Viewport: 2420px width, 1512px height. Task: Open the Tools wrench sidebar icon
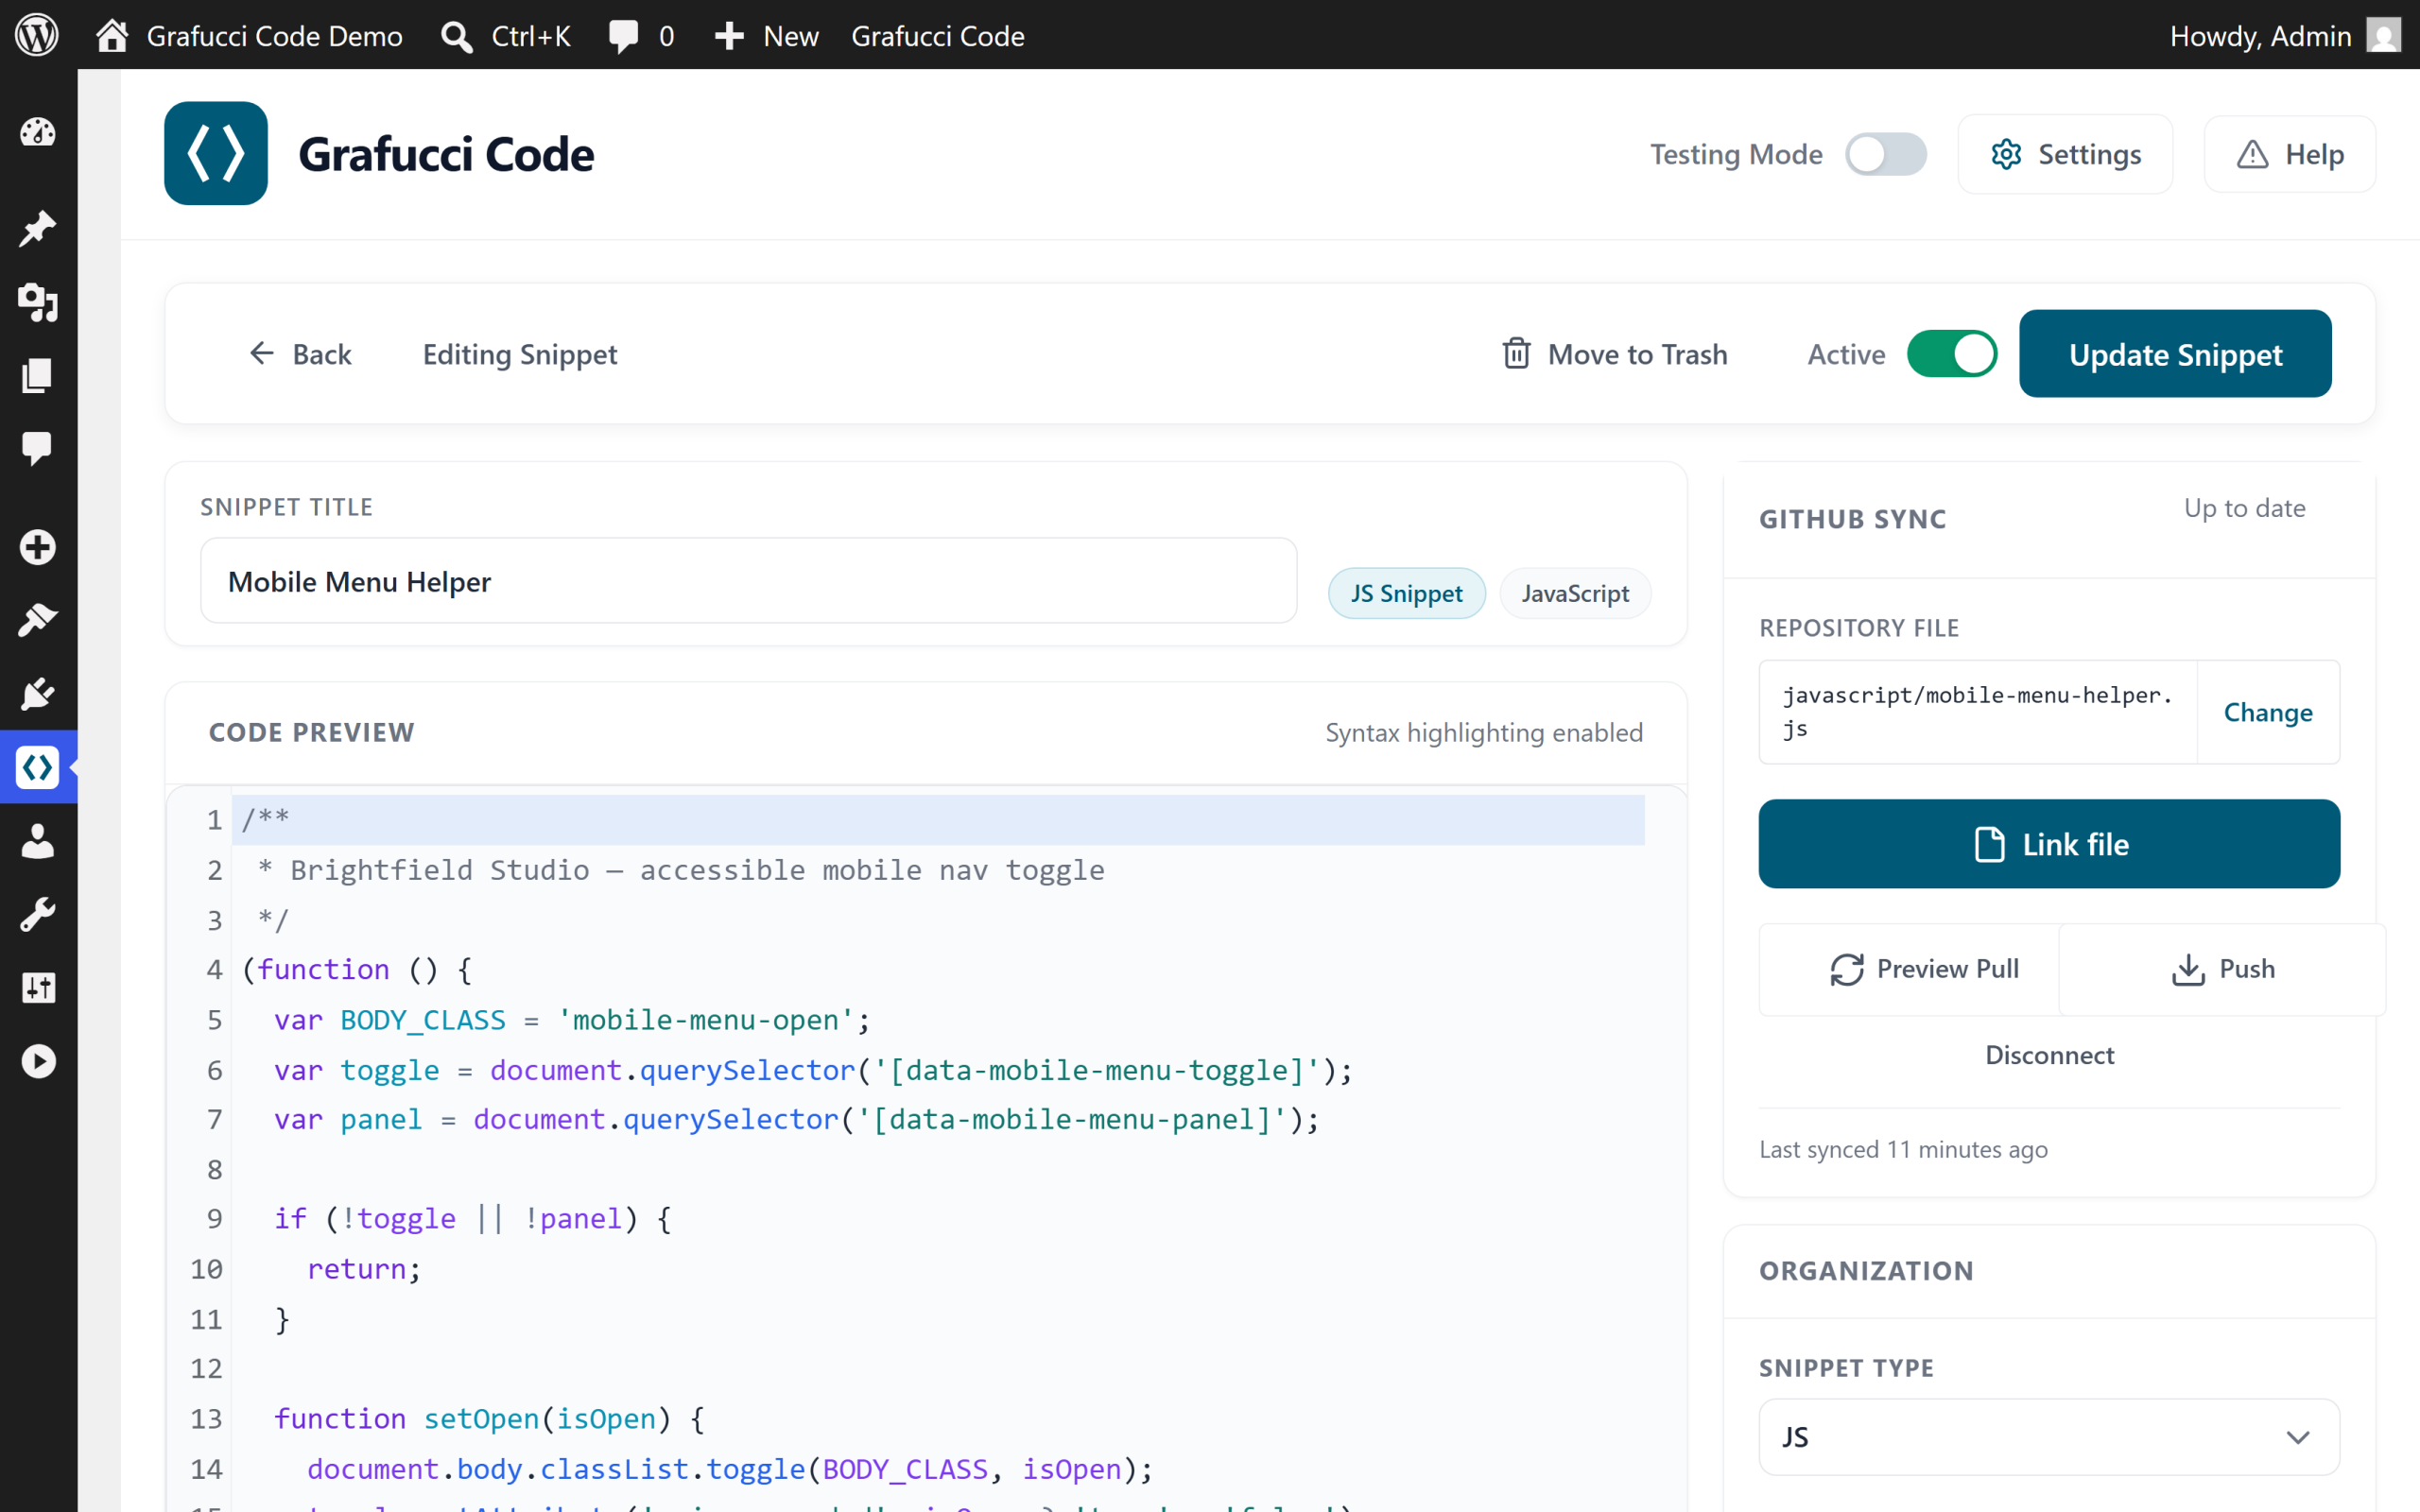click(x=38, y=914)
